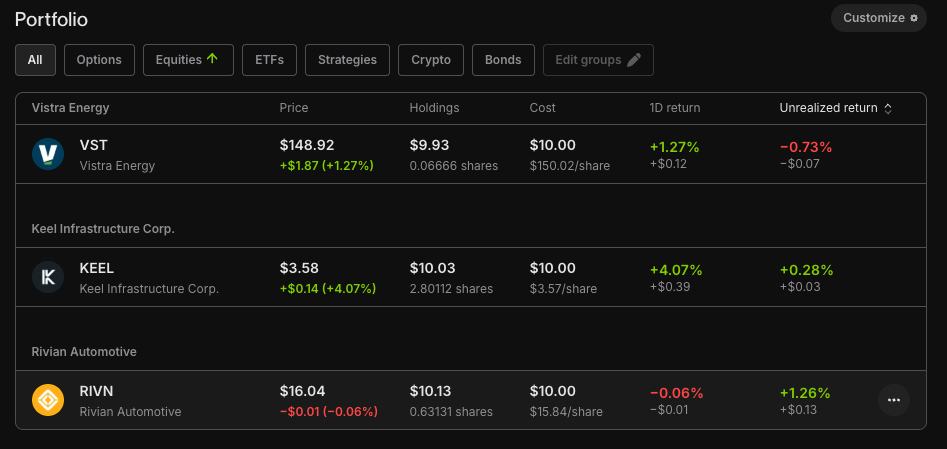The height and width of the screenshot is (449, 947).
Task: Open the VST ticker row
Action: click(x=470, y=154)
